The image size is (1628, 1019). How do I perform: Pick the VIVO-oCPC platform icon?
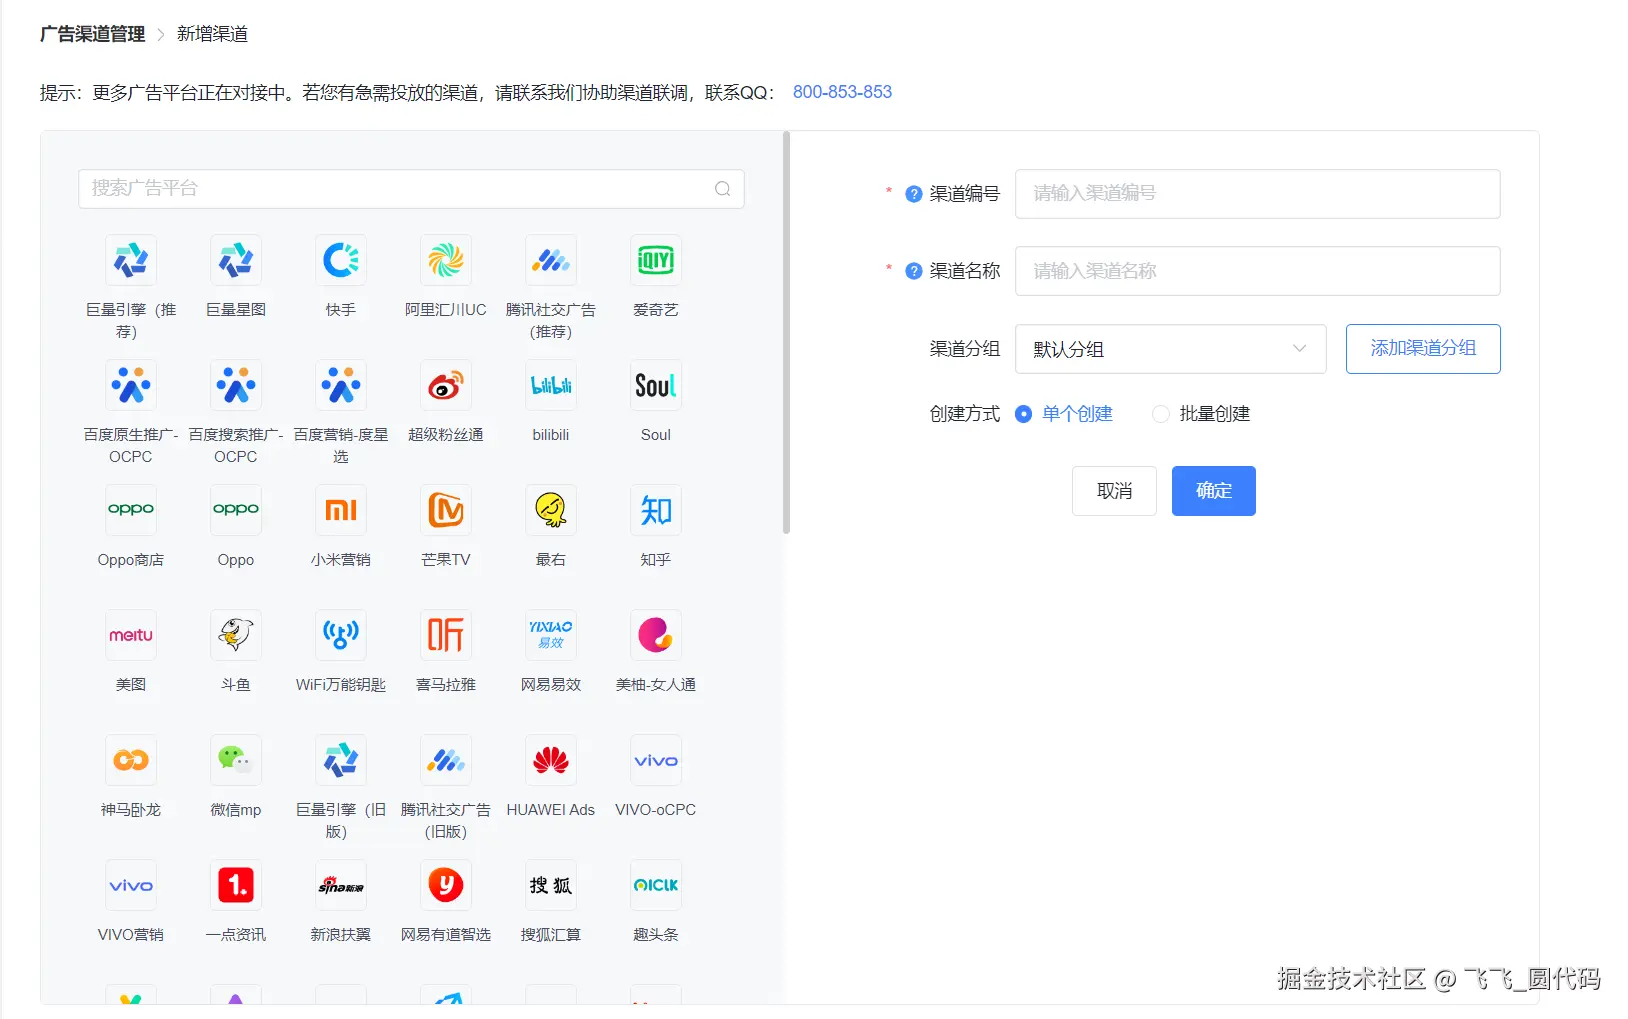pyautogui.click(x=656, y=760)
